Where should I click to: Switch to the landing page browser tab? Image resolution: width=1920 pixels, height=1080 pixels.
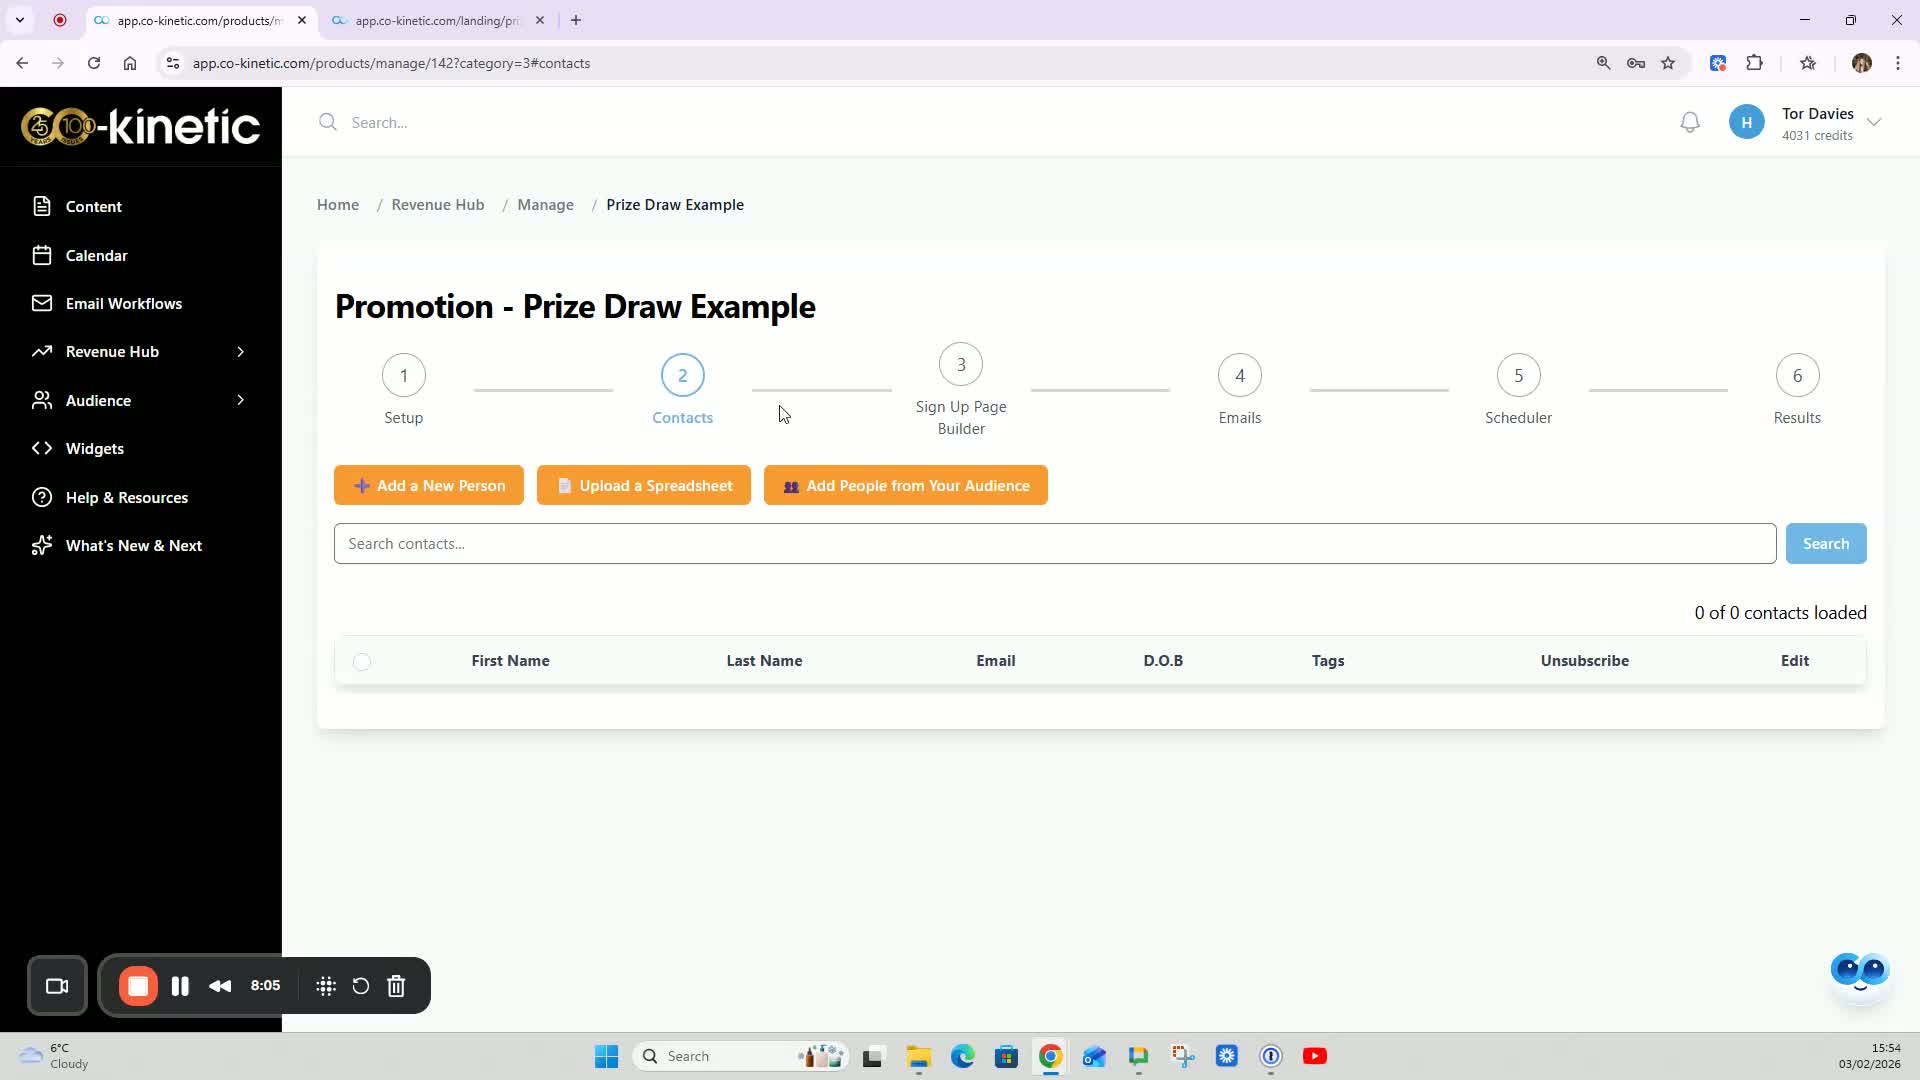(440, 20)
